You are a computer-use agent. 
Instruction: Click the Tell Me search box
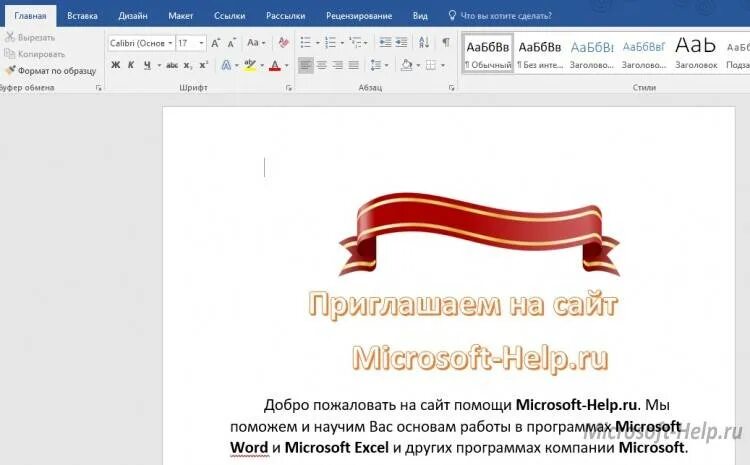coord(506,16)
